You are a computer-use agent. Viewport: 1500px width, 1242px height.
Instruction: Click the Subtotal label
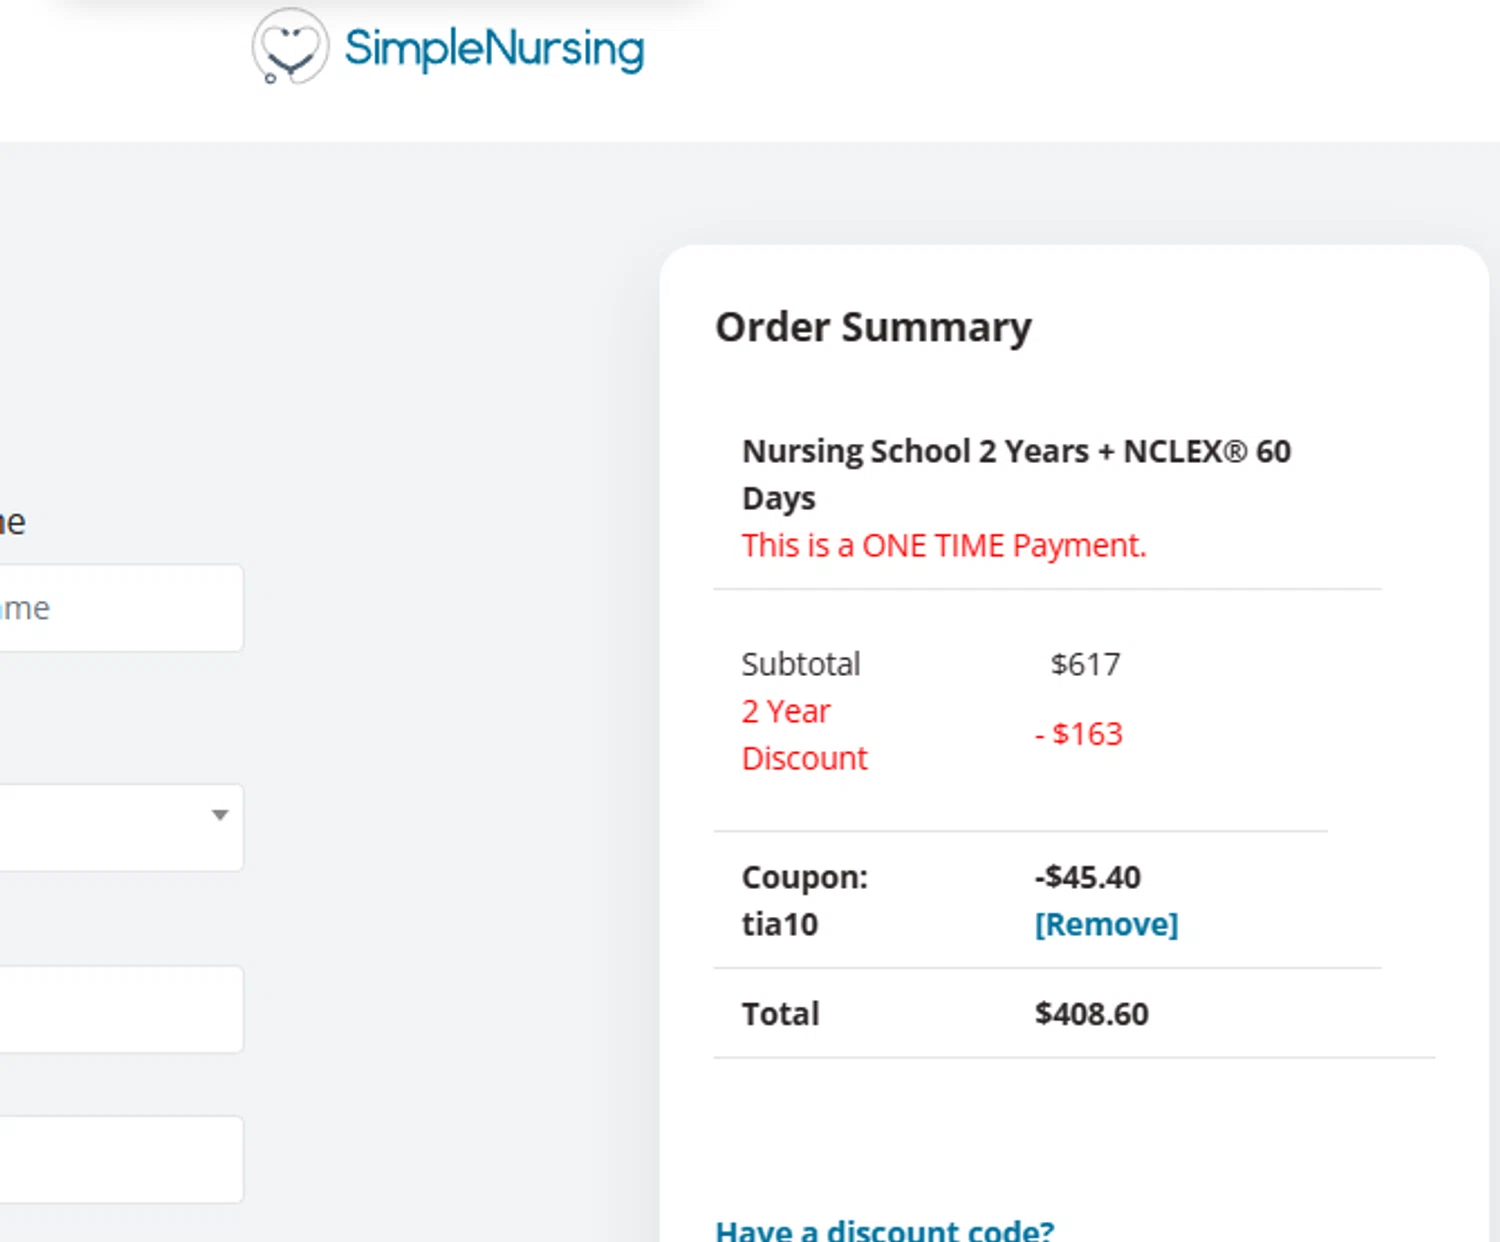pyautogui.click(x=801, y=664)
